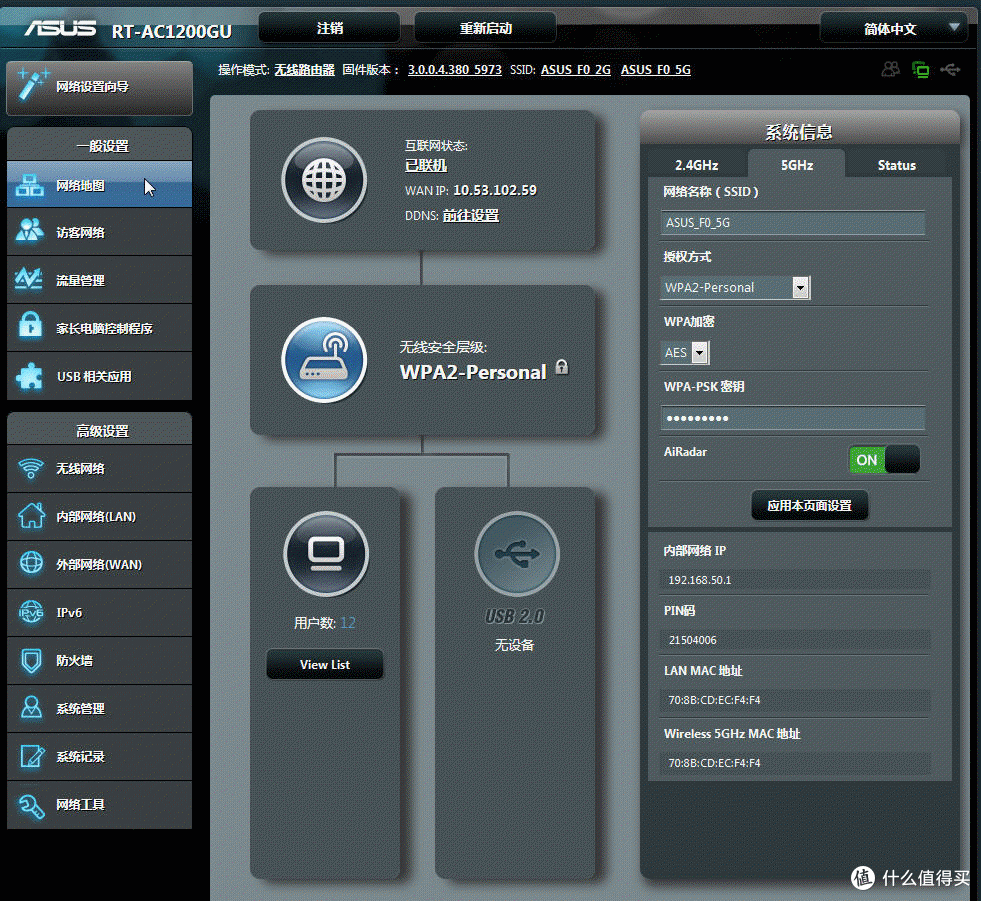981x901 pixels.
Task: Click the View List button
Action: [x=325, y=664]
